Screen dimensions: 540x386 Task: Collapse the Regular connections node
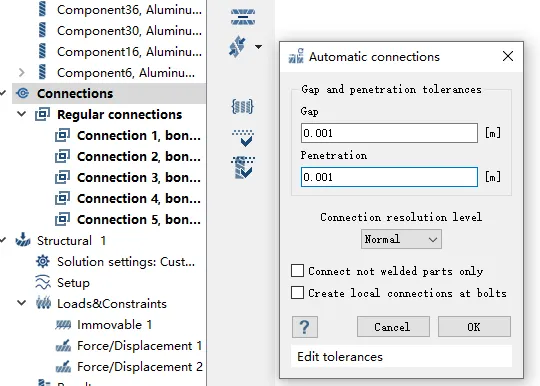click(21, 114)
